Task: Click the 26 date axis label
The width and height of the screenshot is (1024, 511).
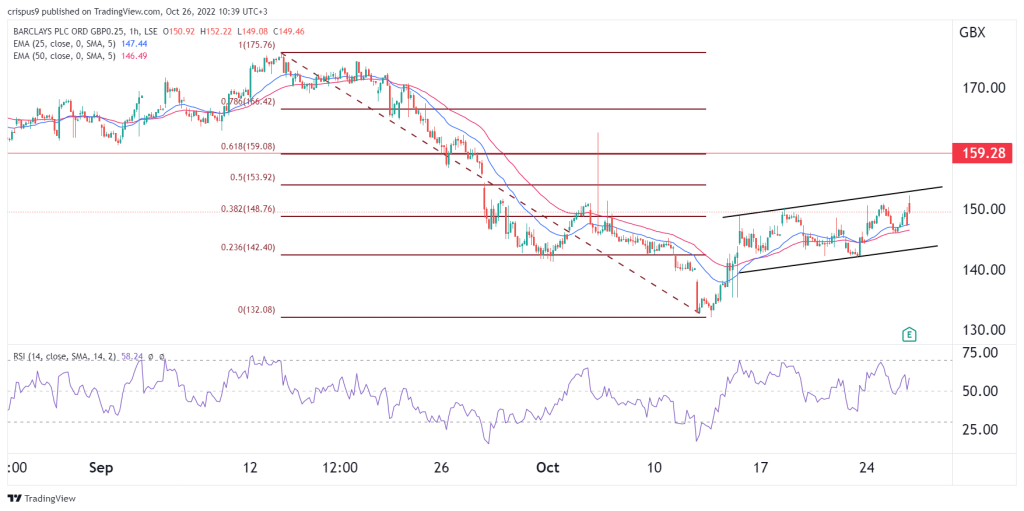Action: (441, 469)
